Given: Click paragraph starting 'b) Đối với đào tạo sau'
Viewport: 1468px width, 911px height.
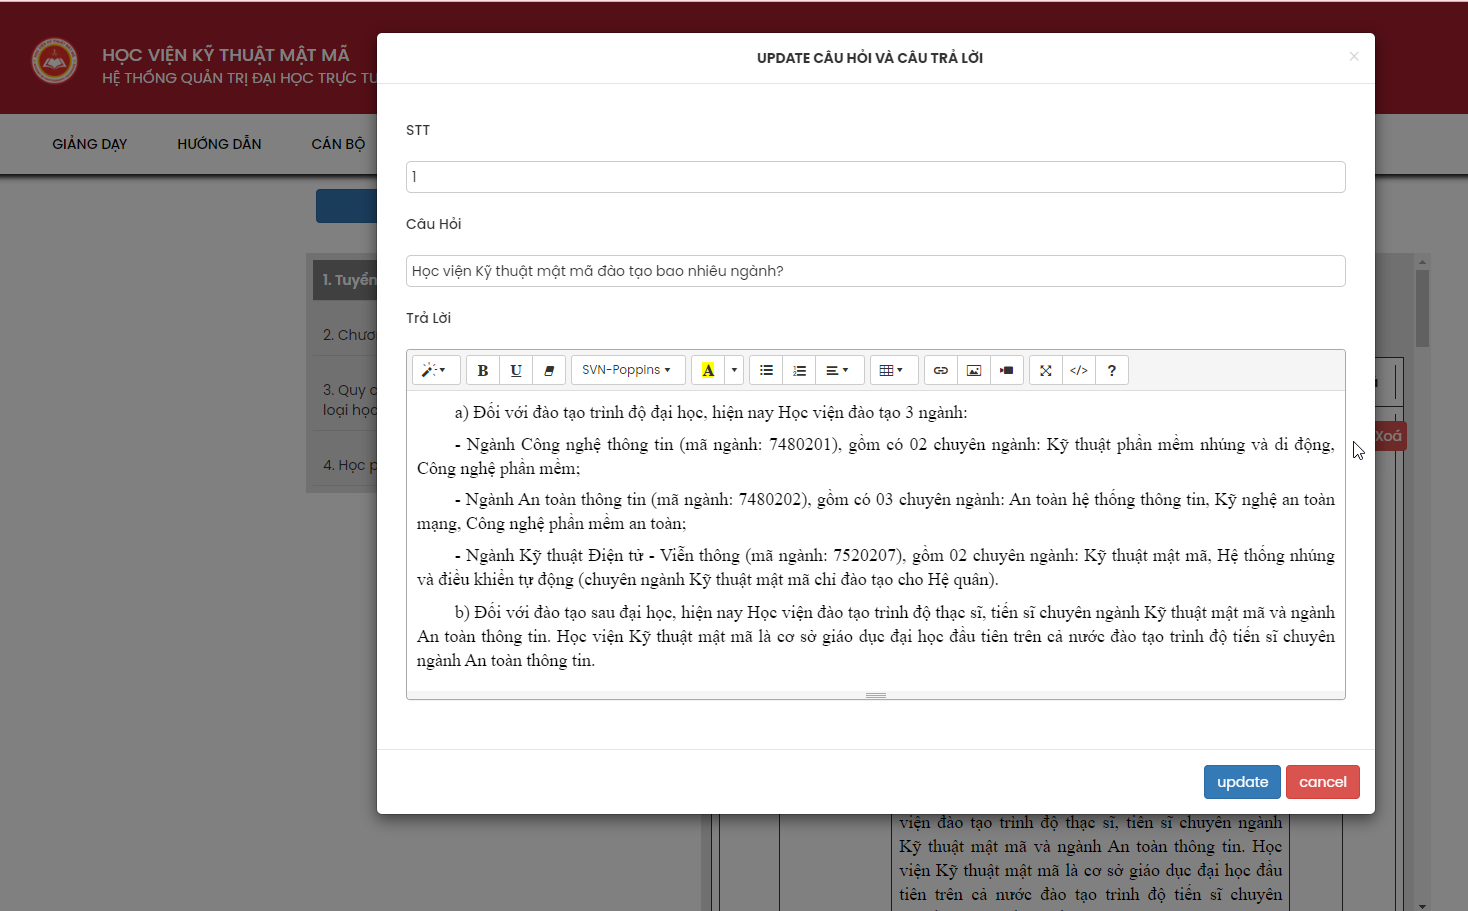Looking at the screenshot, I should click(876, 636).
